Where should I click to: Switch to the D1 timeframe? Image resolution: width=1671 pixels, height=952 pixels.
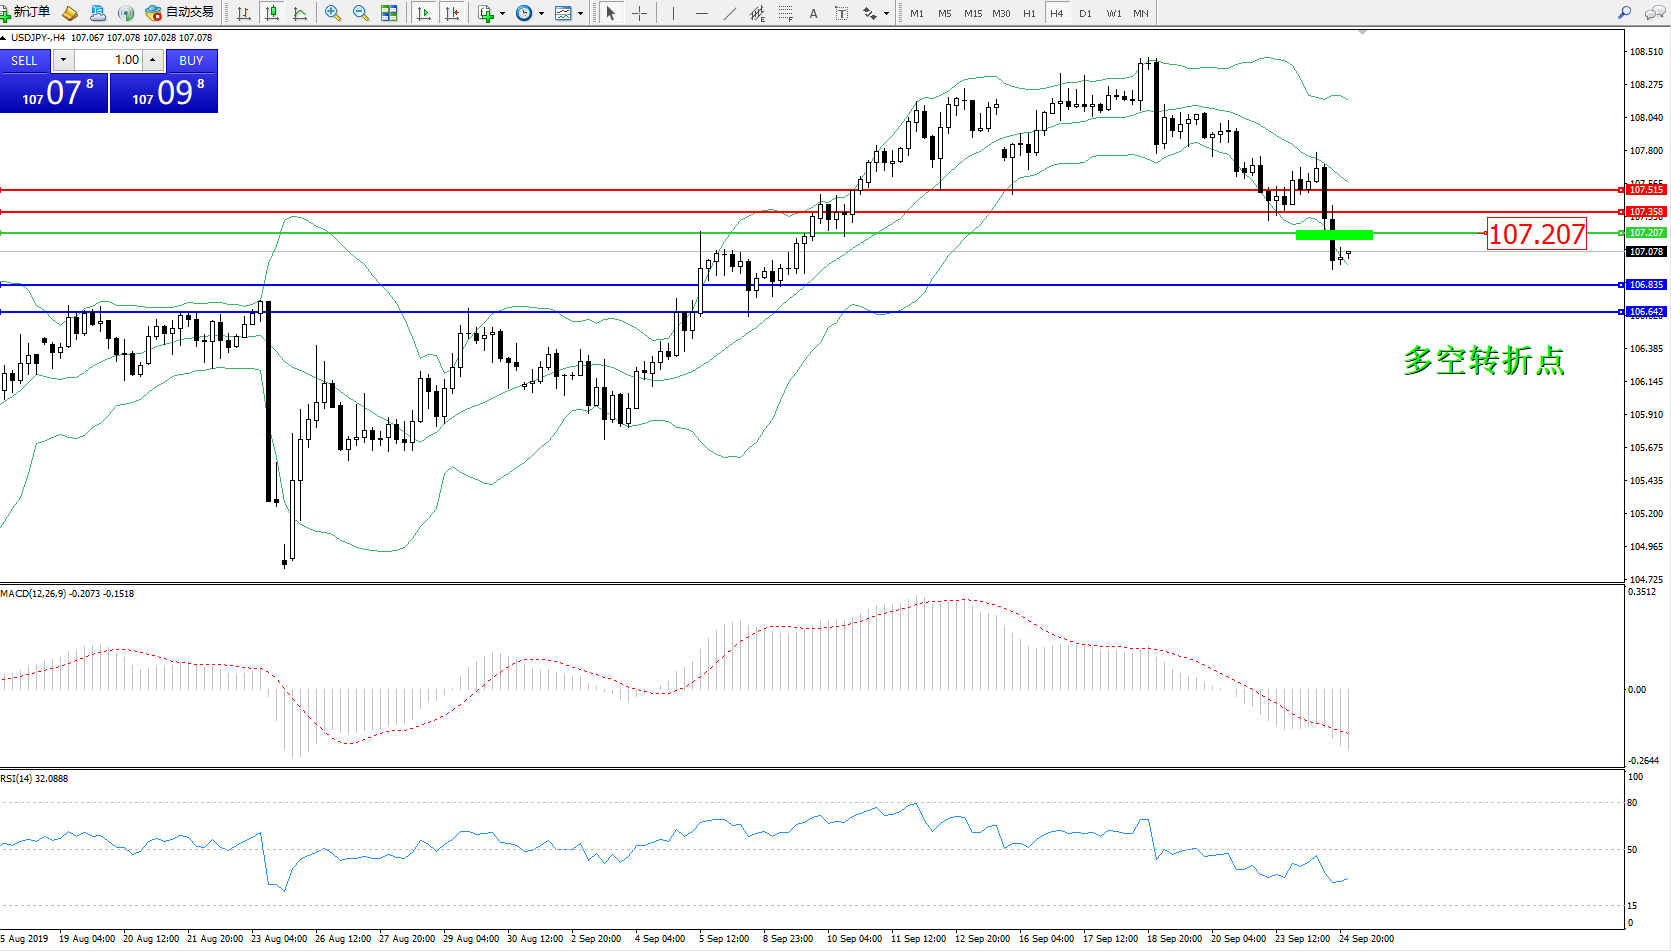click(x=1085, y=13)
